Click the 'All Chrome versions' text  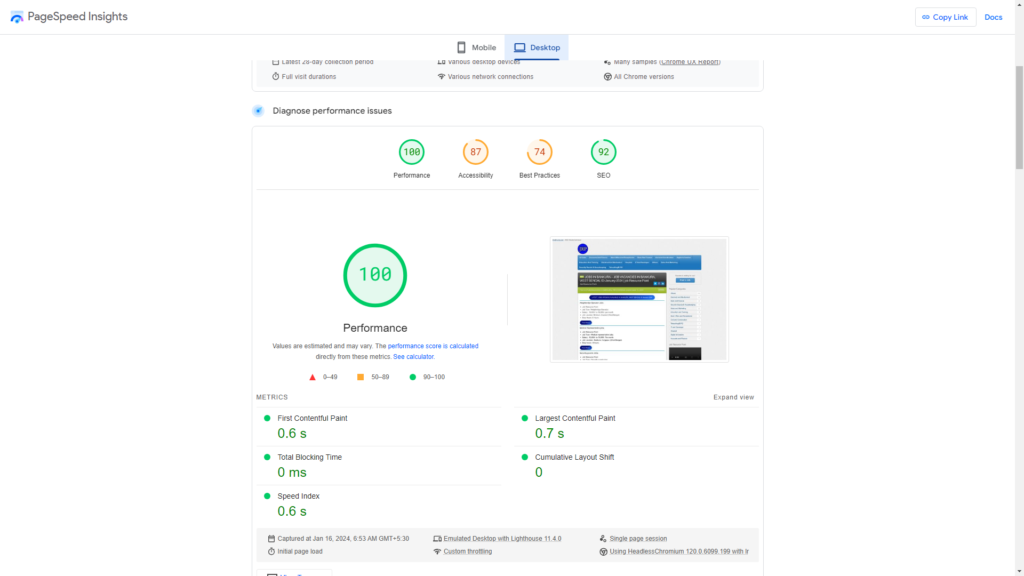point(644,76)
